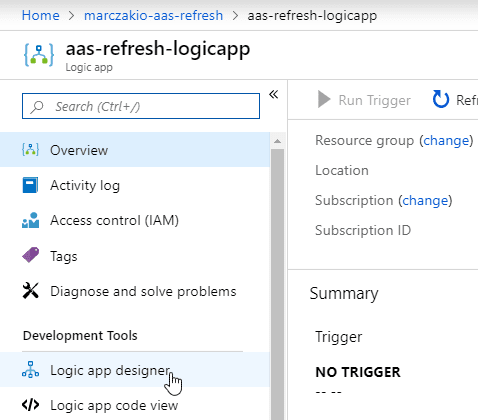Click the Logic app designer diagram icon

tap(30, 369)
